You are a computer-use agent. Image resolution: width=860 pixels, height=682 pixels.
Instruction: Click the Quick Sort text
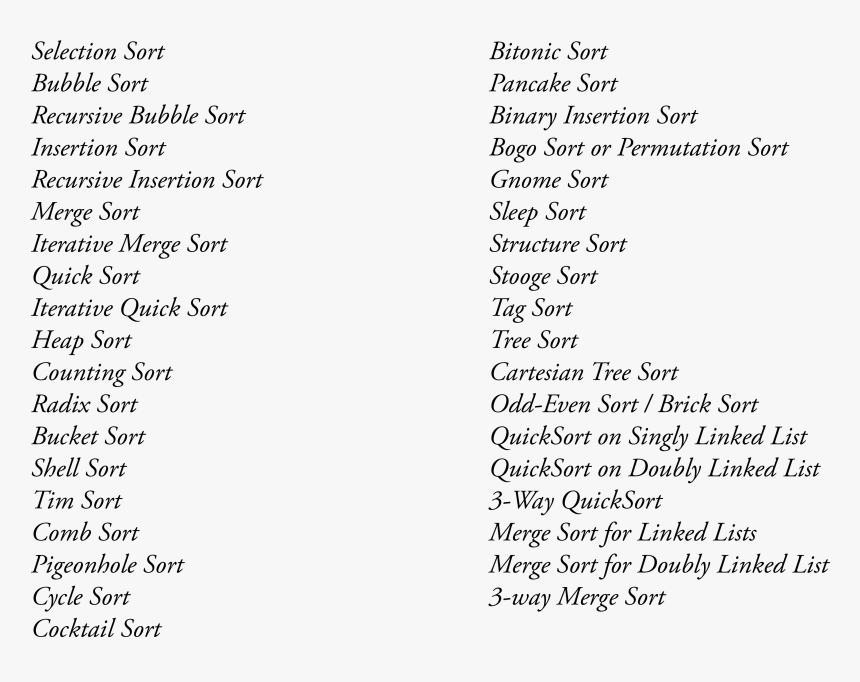pyautogui.click(x=86, y=276)
